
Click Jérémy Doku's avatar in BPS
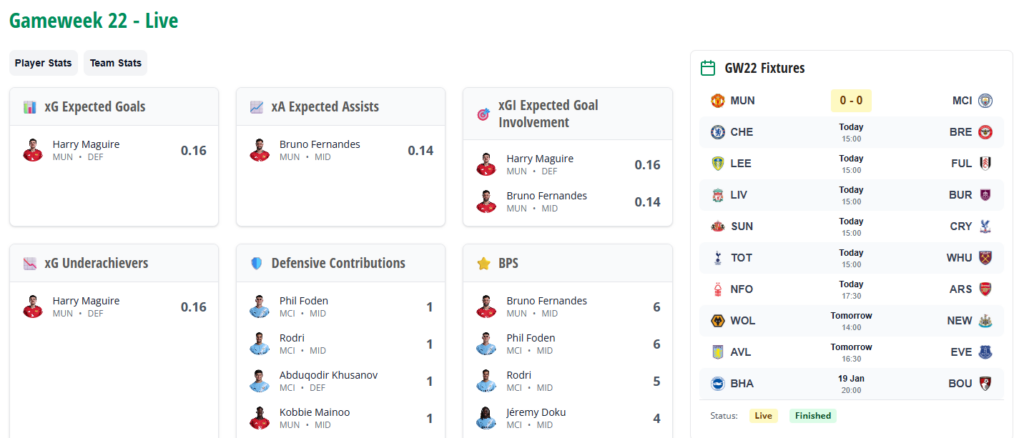coord(485,418)
